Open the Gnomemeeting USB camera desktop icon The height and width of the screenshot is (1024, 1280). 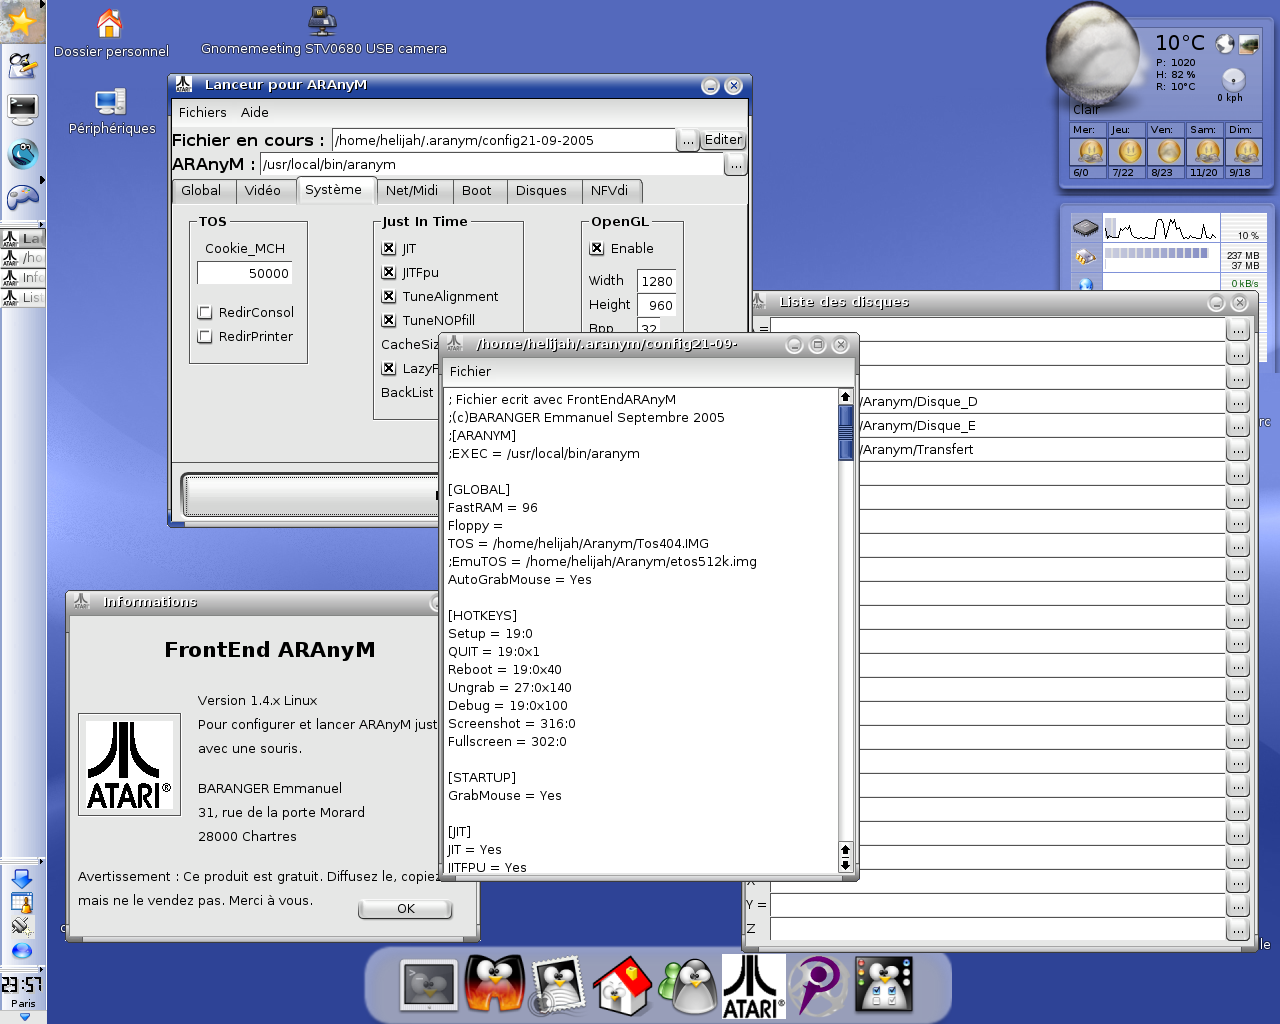322,21
